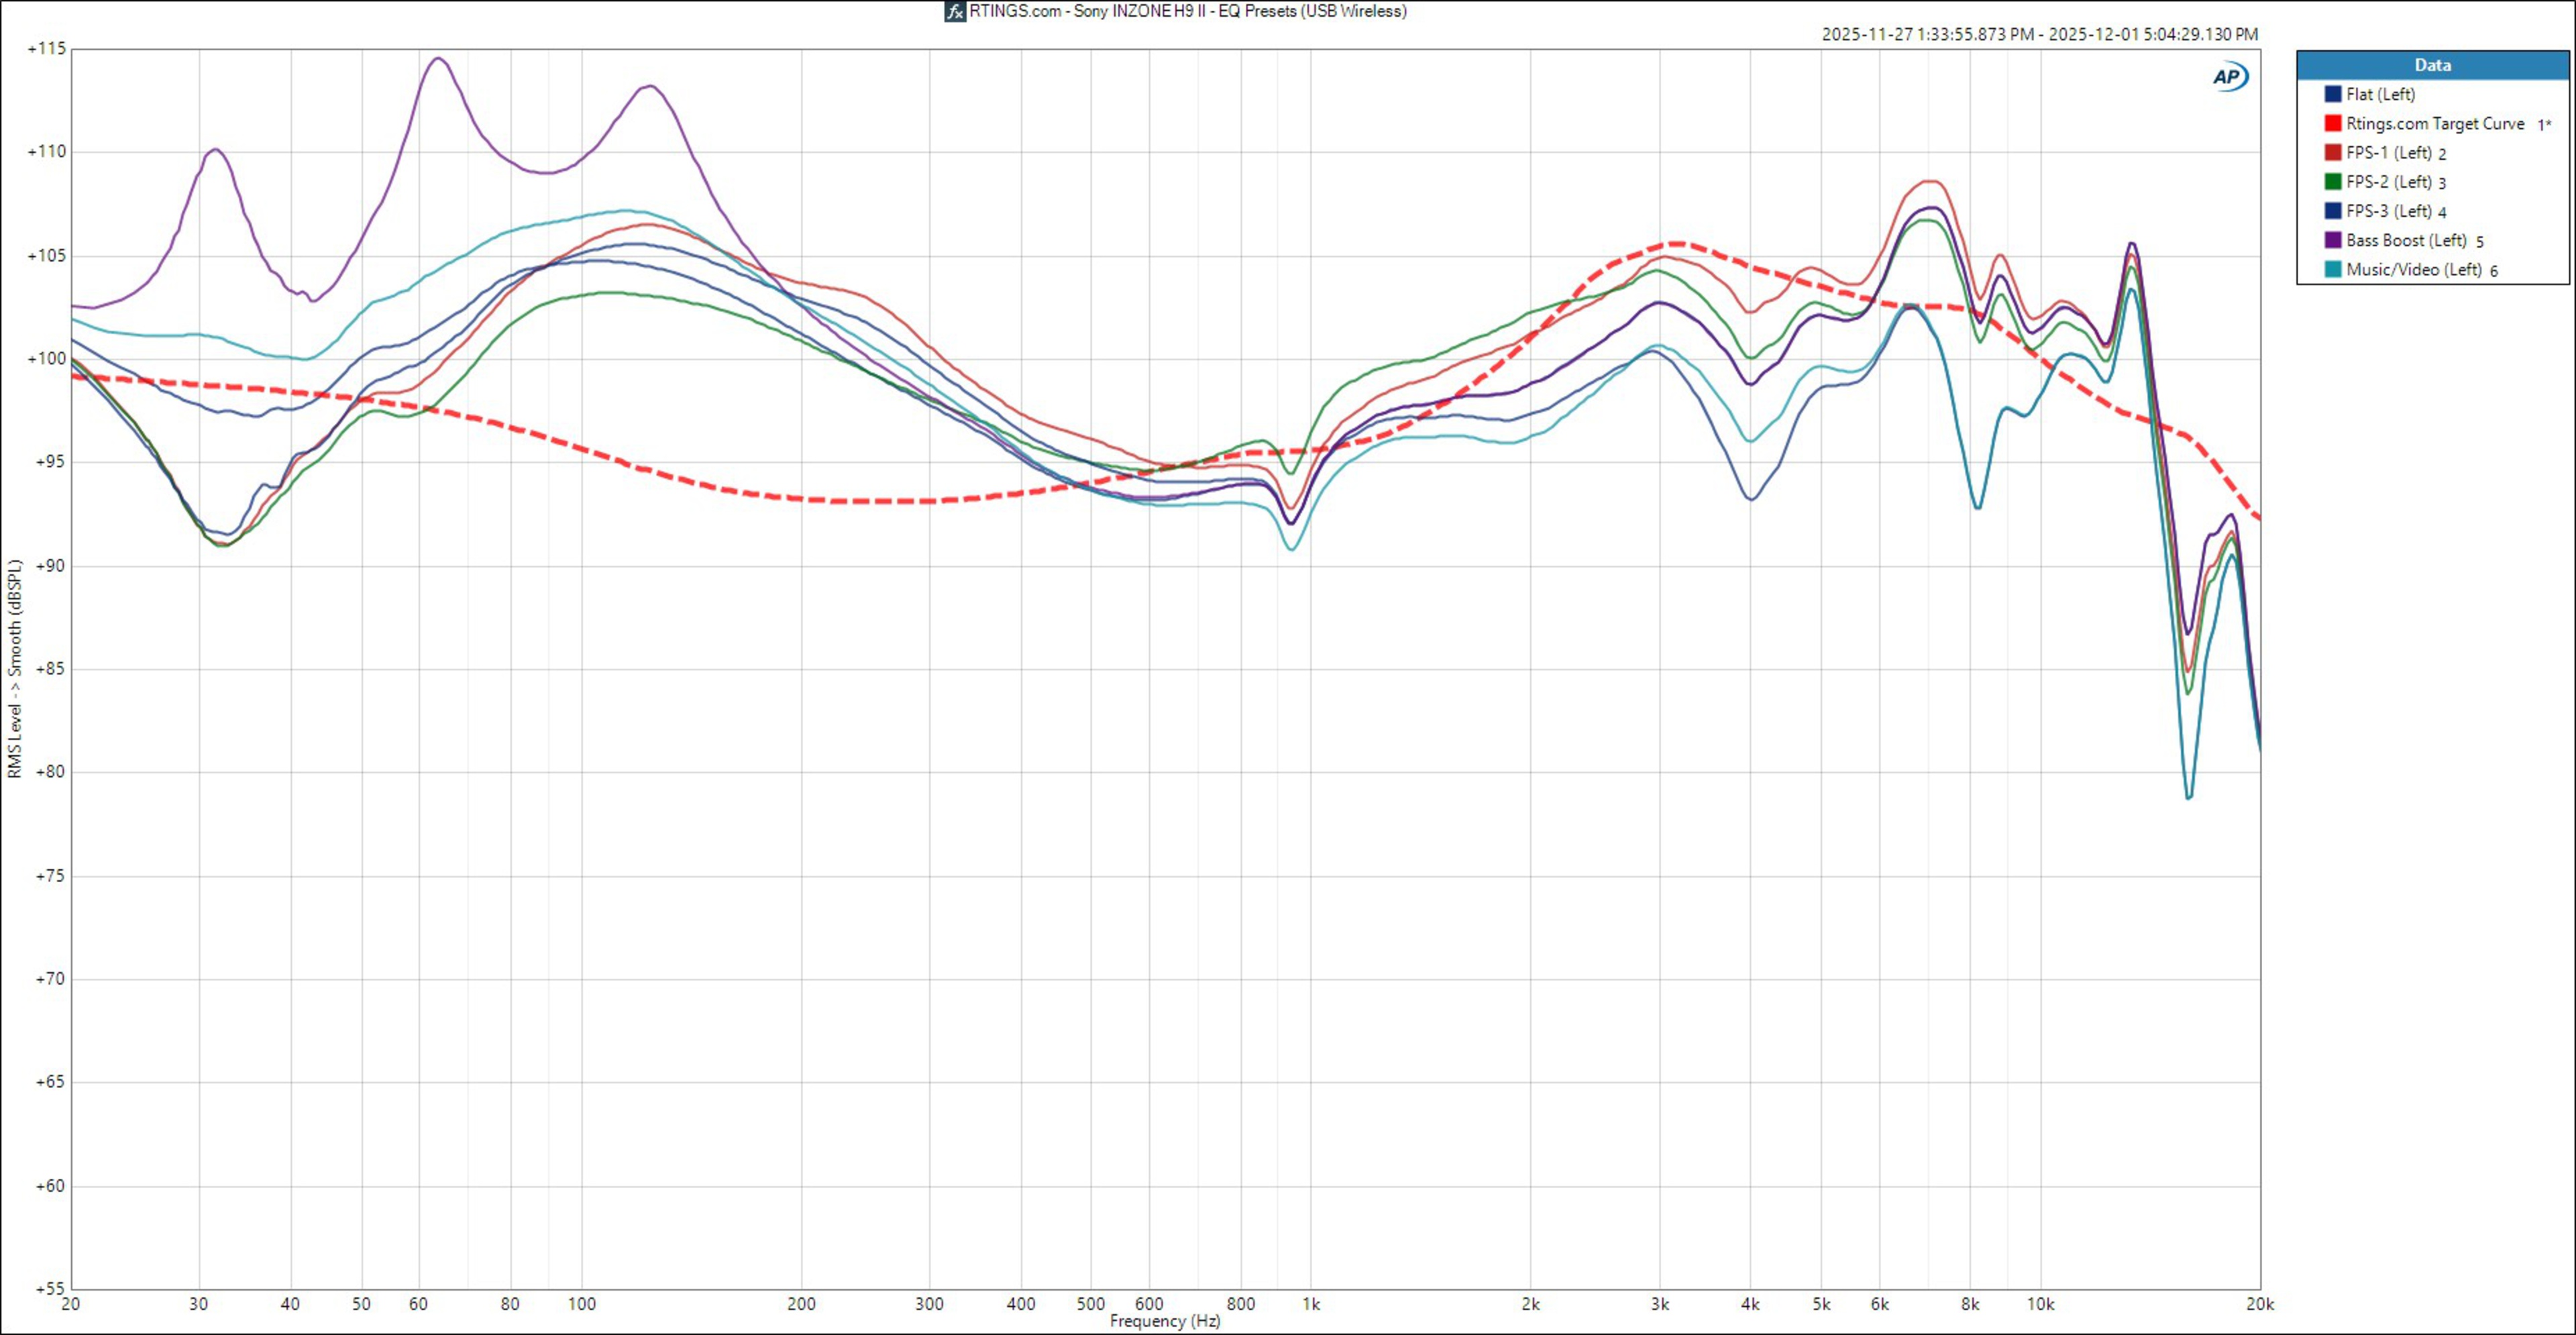Click the green FPS-2 (Left) swatch
This screenshot has height=1335, width=2576.
point(2333,182)
